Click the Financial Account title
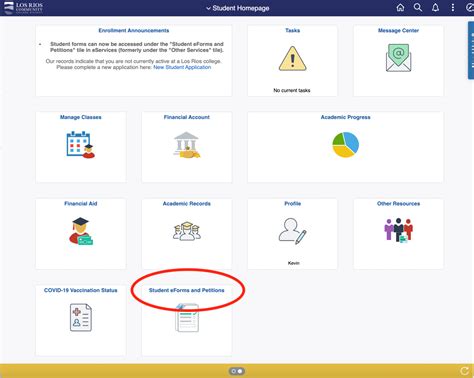 [187, 117]
